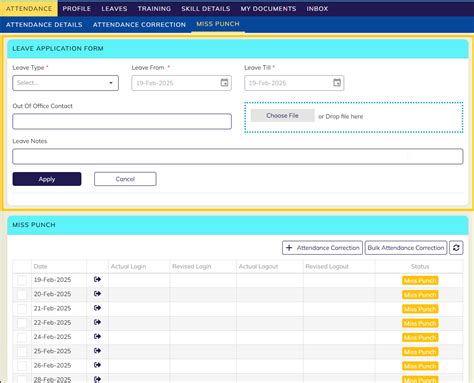This screenshot has height=383, width=474.
Task: Tick the checkbox for 21-Feb-2025 row
Action: 22,309
